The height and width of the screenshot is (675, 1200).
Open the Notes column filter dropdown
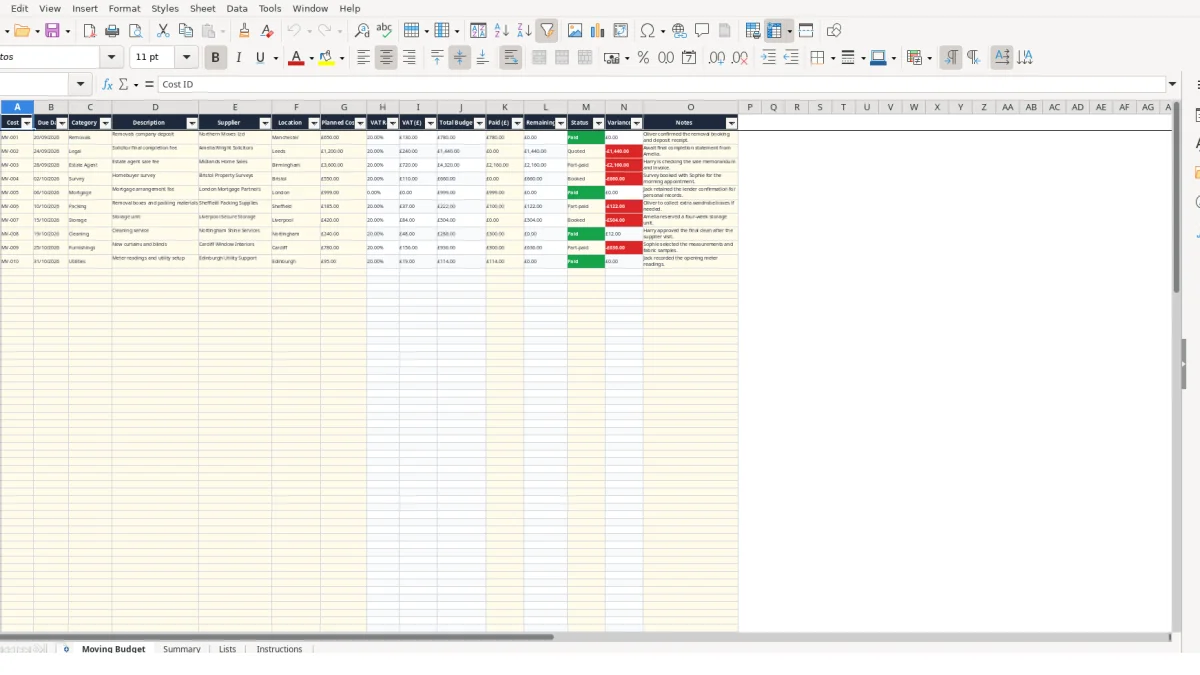point(731,123)
